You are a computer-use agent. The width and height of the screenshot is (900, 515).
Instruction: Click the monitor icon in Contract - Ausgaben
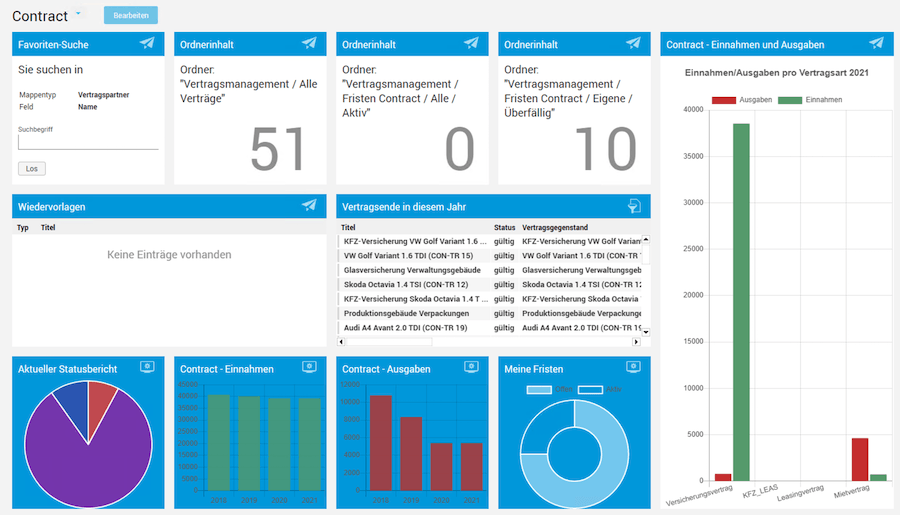point(471,367)
